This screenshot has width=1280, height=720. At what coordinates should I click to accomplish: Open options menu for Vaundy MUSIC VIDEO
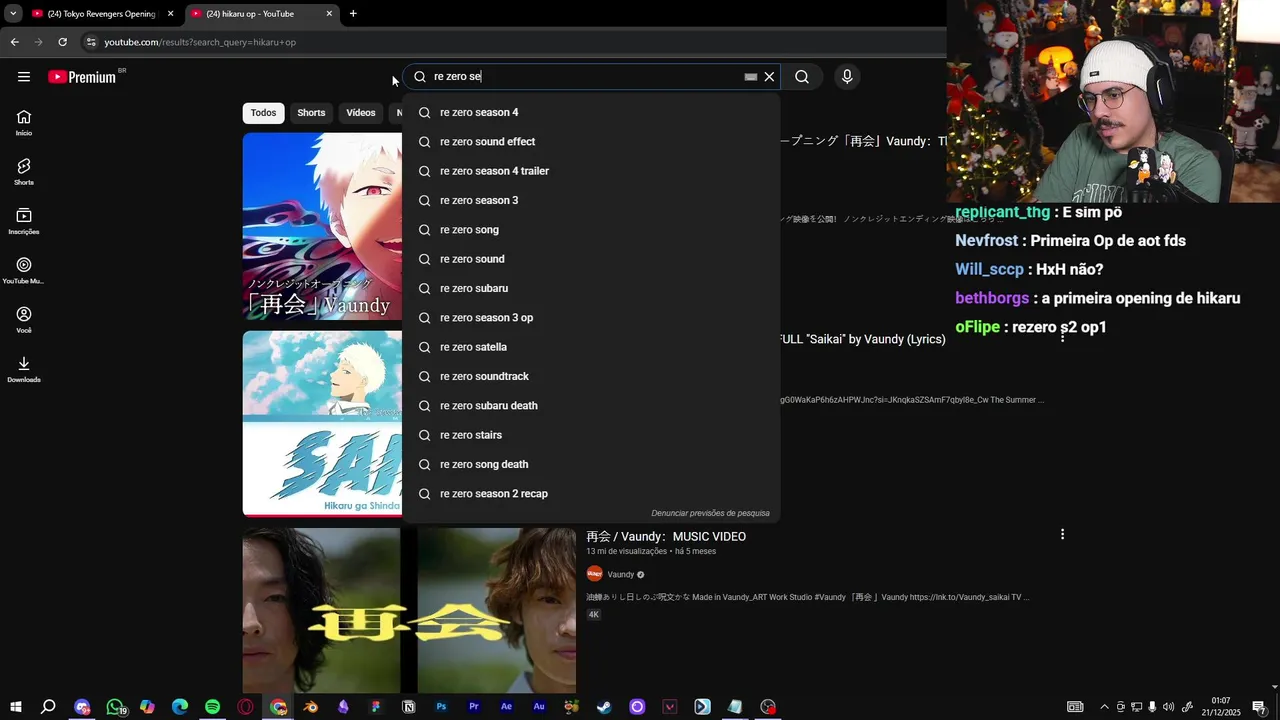(x=1062, y=535)
